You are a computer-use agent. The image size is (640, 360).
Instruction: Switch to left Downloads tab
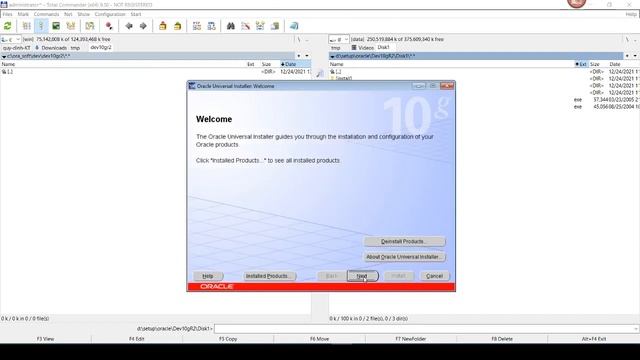pos(51,48)
